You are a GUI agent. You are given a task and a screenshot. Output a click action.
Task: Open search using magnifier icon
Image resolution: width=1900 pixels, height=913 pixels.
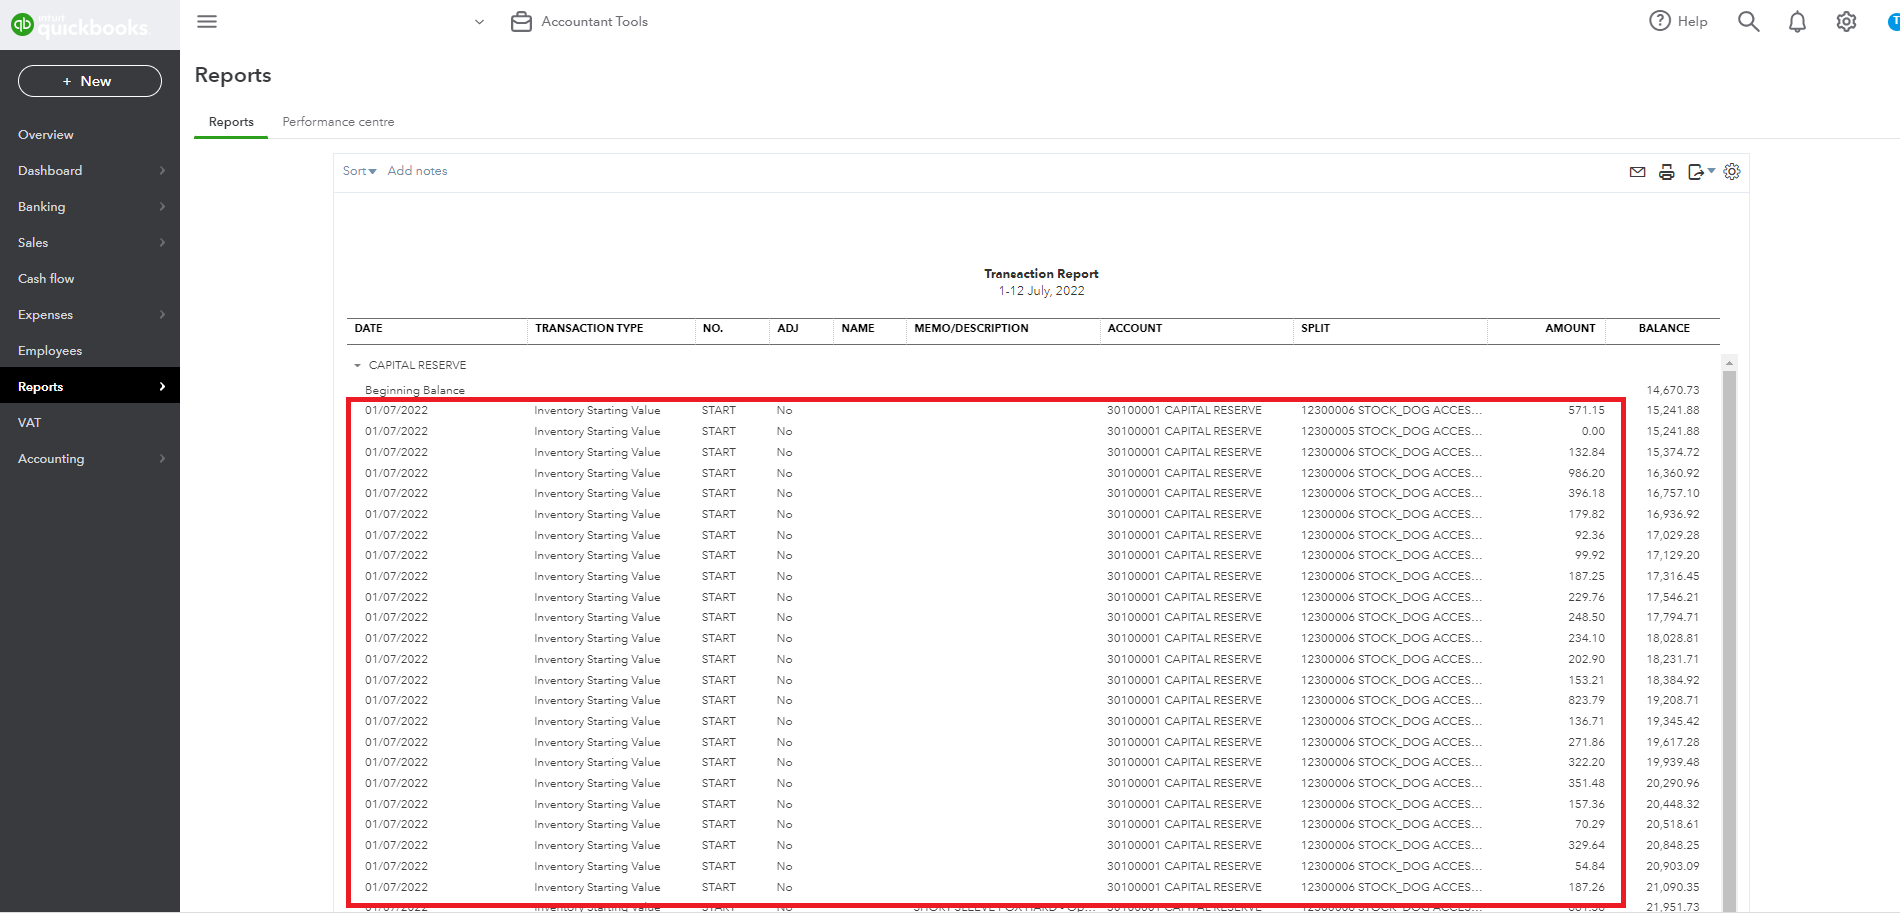[x=1748, y=21]
